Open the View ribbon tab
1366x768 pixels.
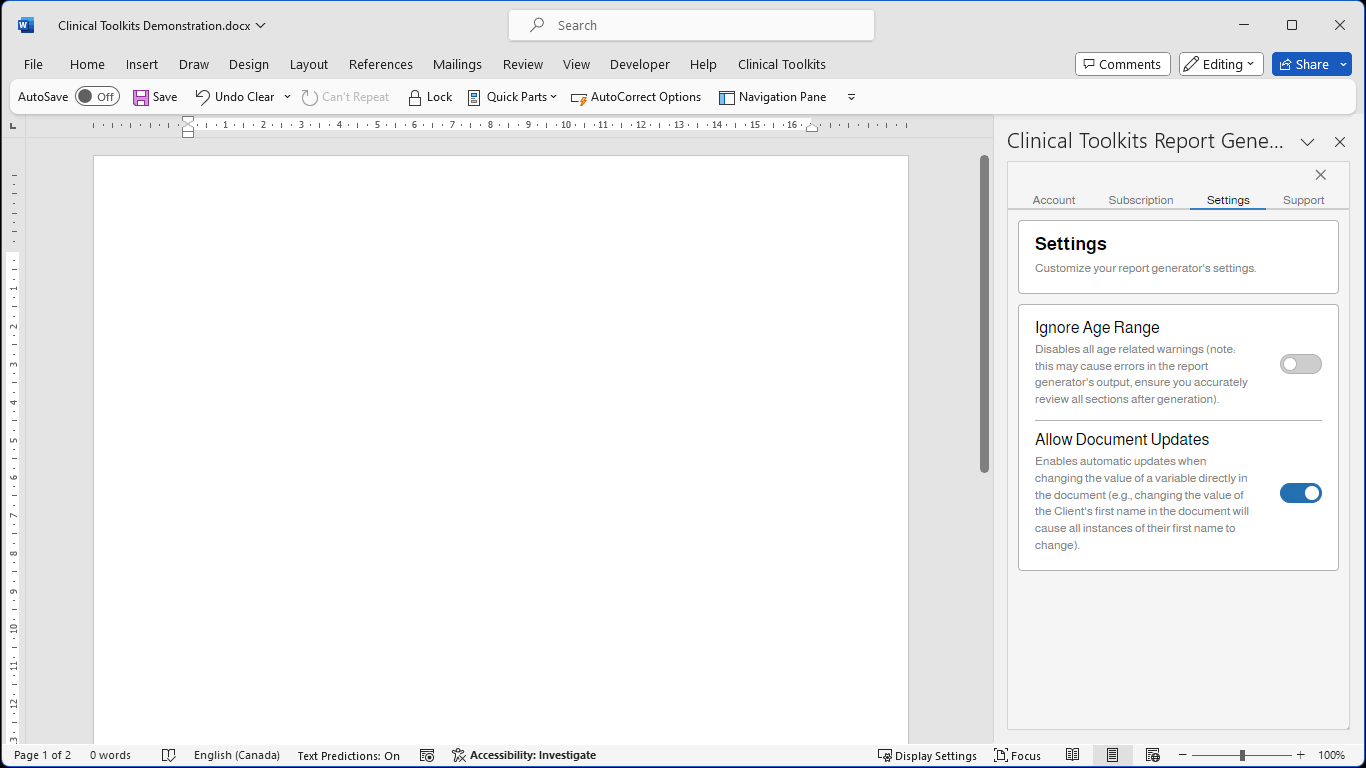coord(576,64)
